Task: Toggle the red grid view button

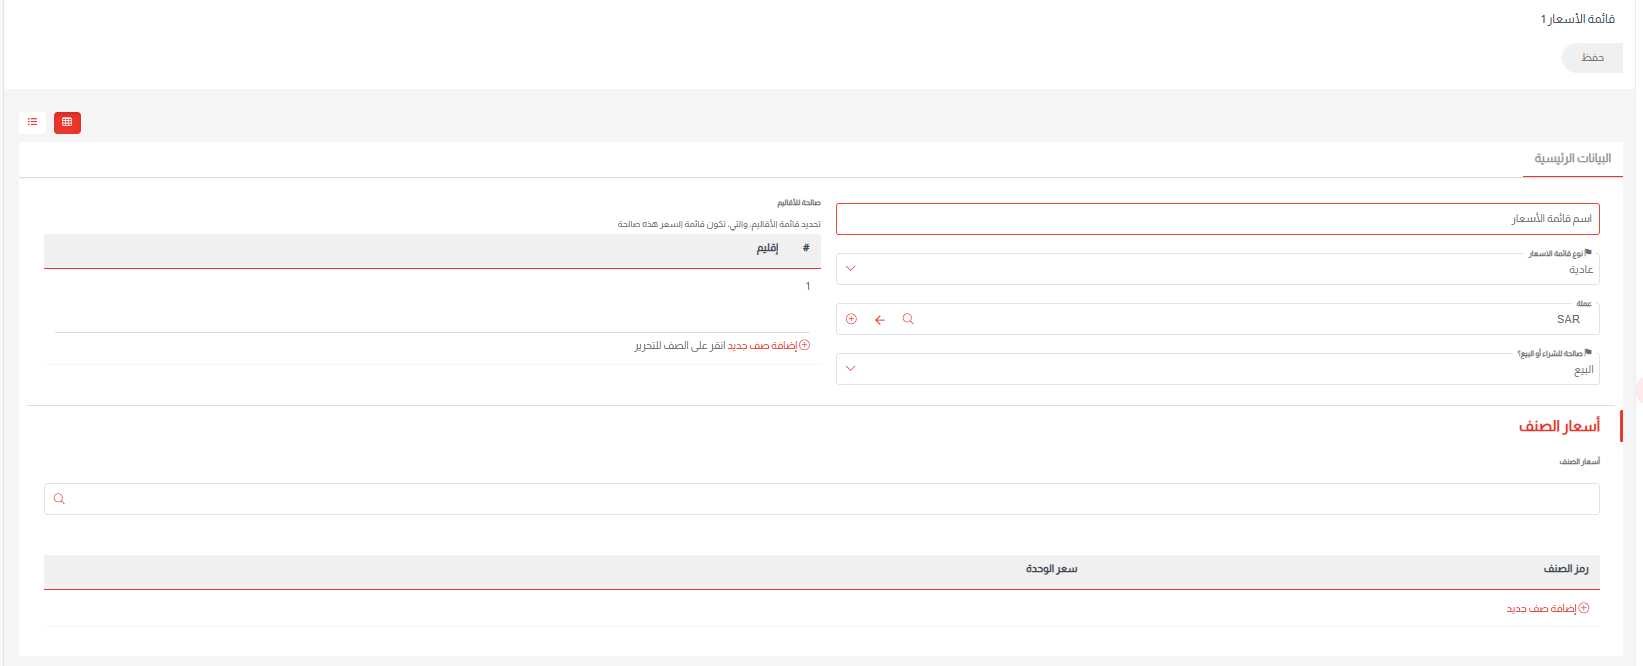Action: [x=67, y=122]
